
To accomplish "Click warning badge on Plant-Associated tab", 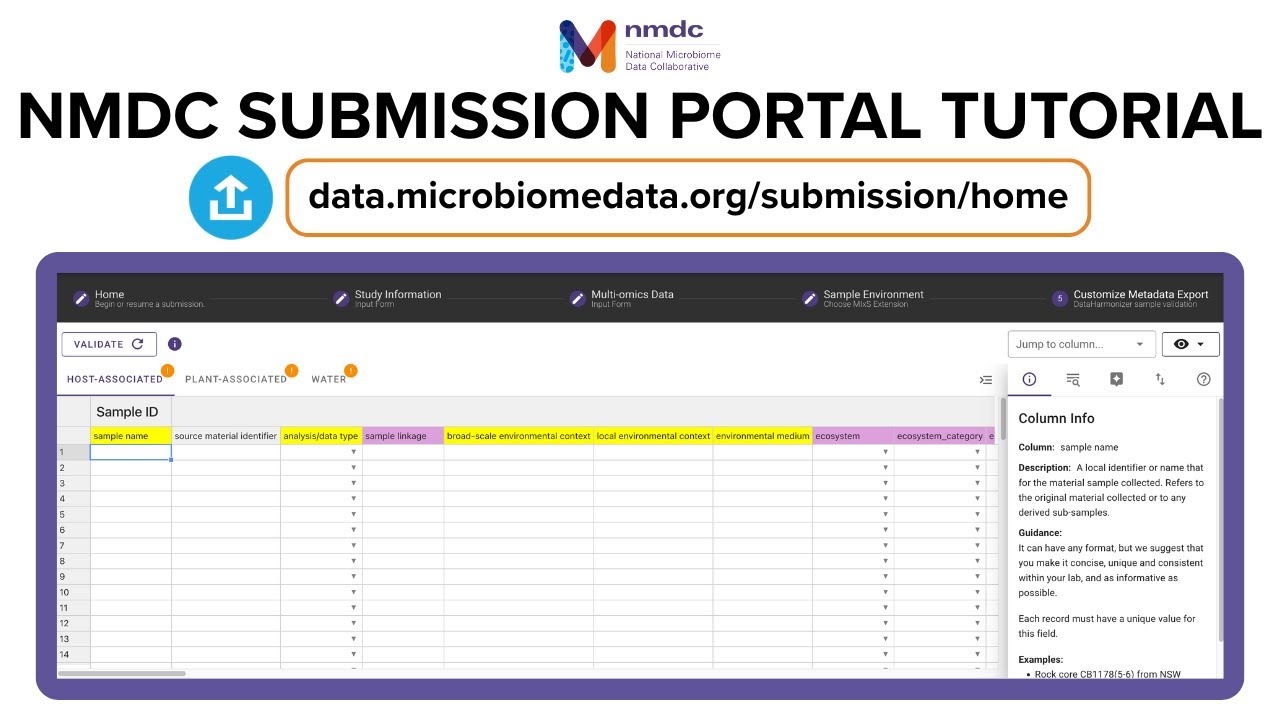I will click(292, 371).
